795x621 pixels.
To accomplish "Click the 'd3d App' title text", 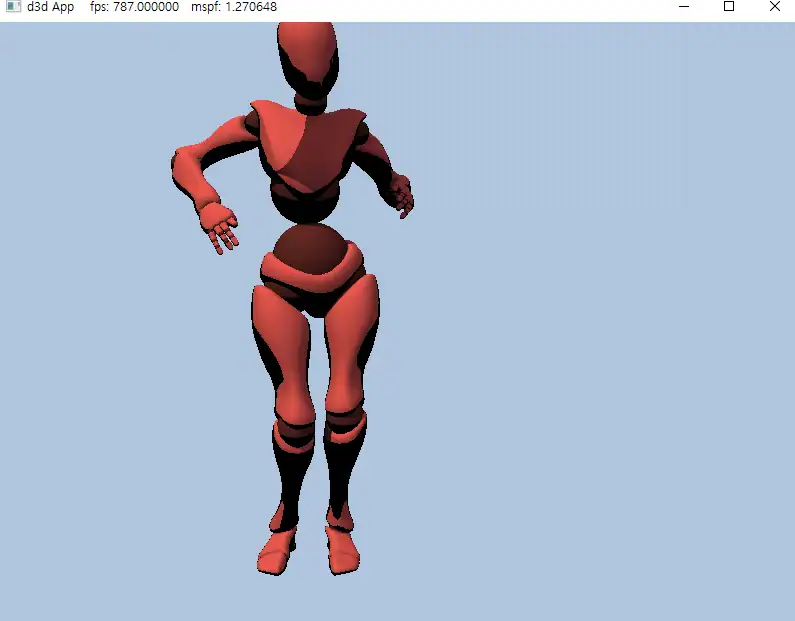I will pyautogui.click(x=50, y=7).
